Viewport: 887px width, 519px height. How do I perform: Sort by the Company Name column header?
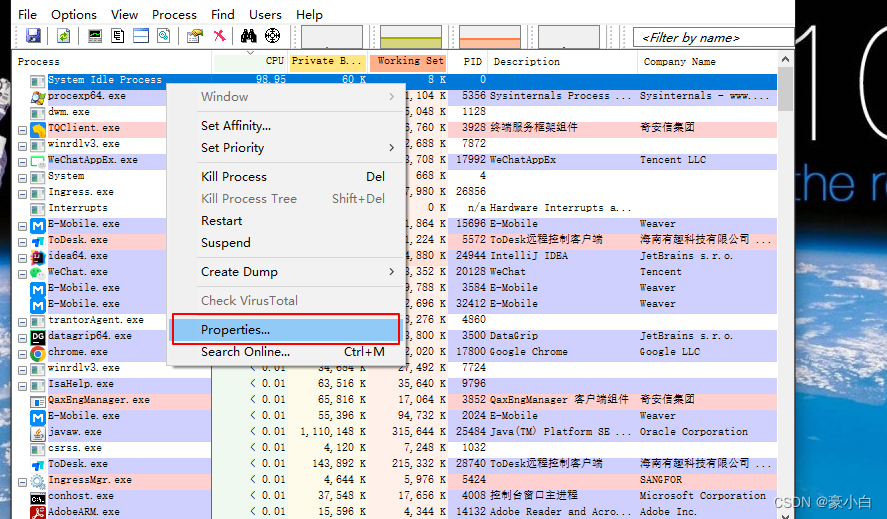tap(707, 61)
